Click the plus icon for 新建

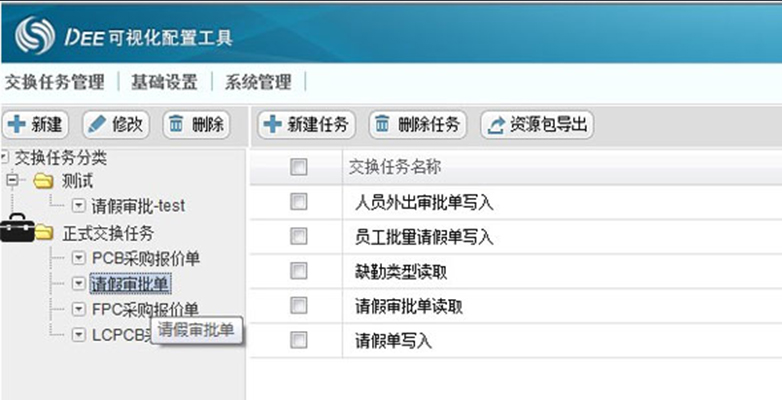pyautogui.click(x=17, y=125)
